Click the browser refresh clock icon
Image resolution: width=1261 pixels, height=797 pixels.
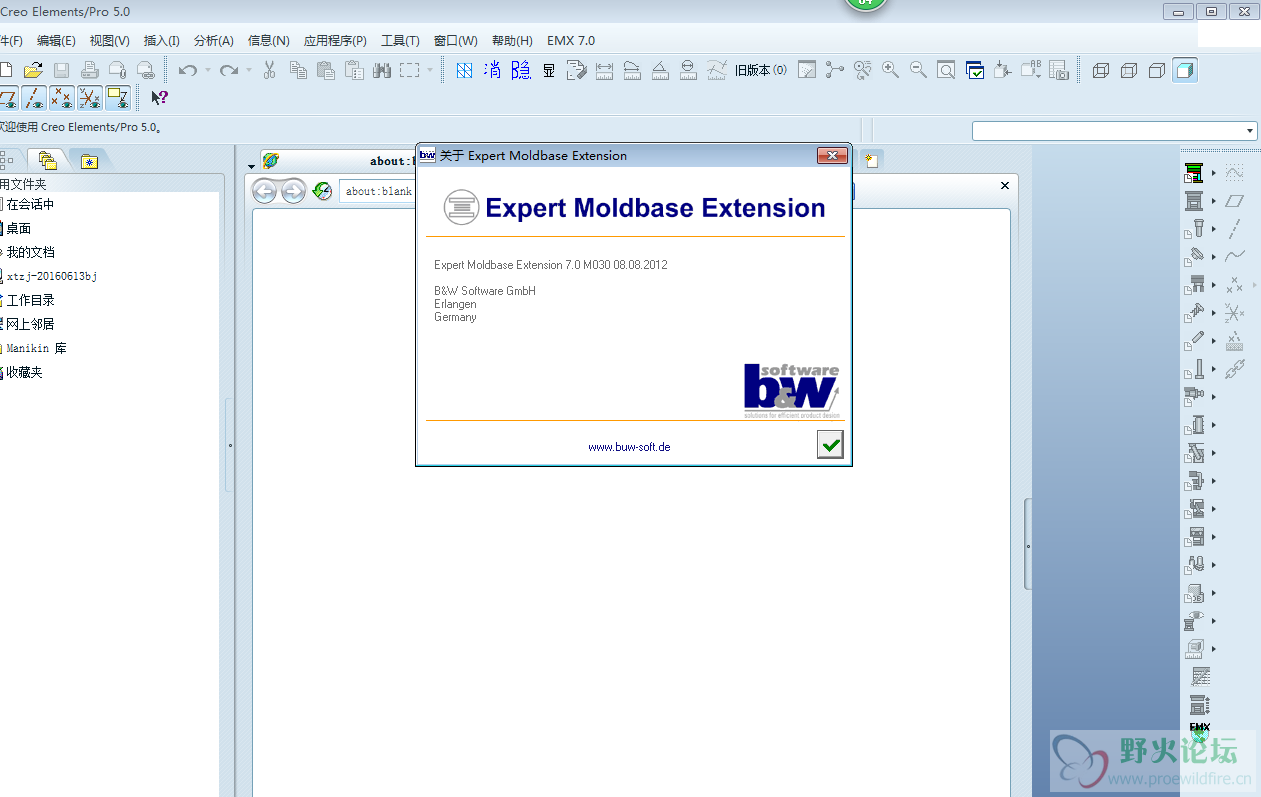click(322, 191)
